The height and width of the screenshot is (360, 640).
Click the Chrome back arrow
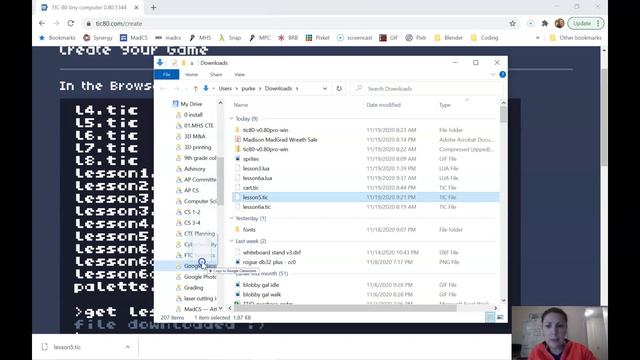tap(42, 23)
